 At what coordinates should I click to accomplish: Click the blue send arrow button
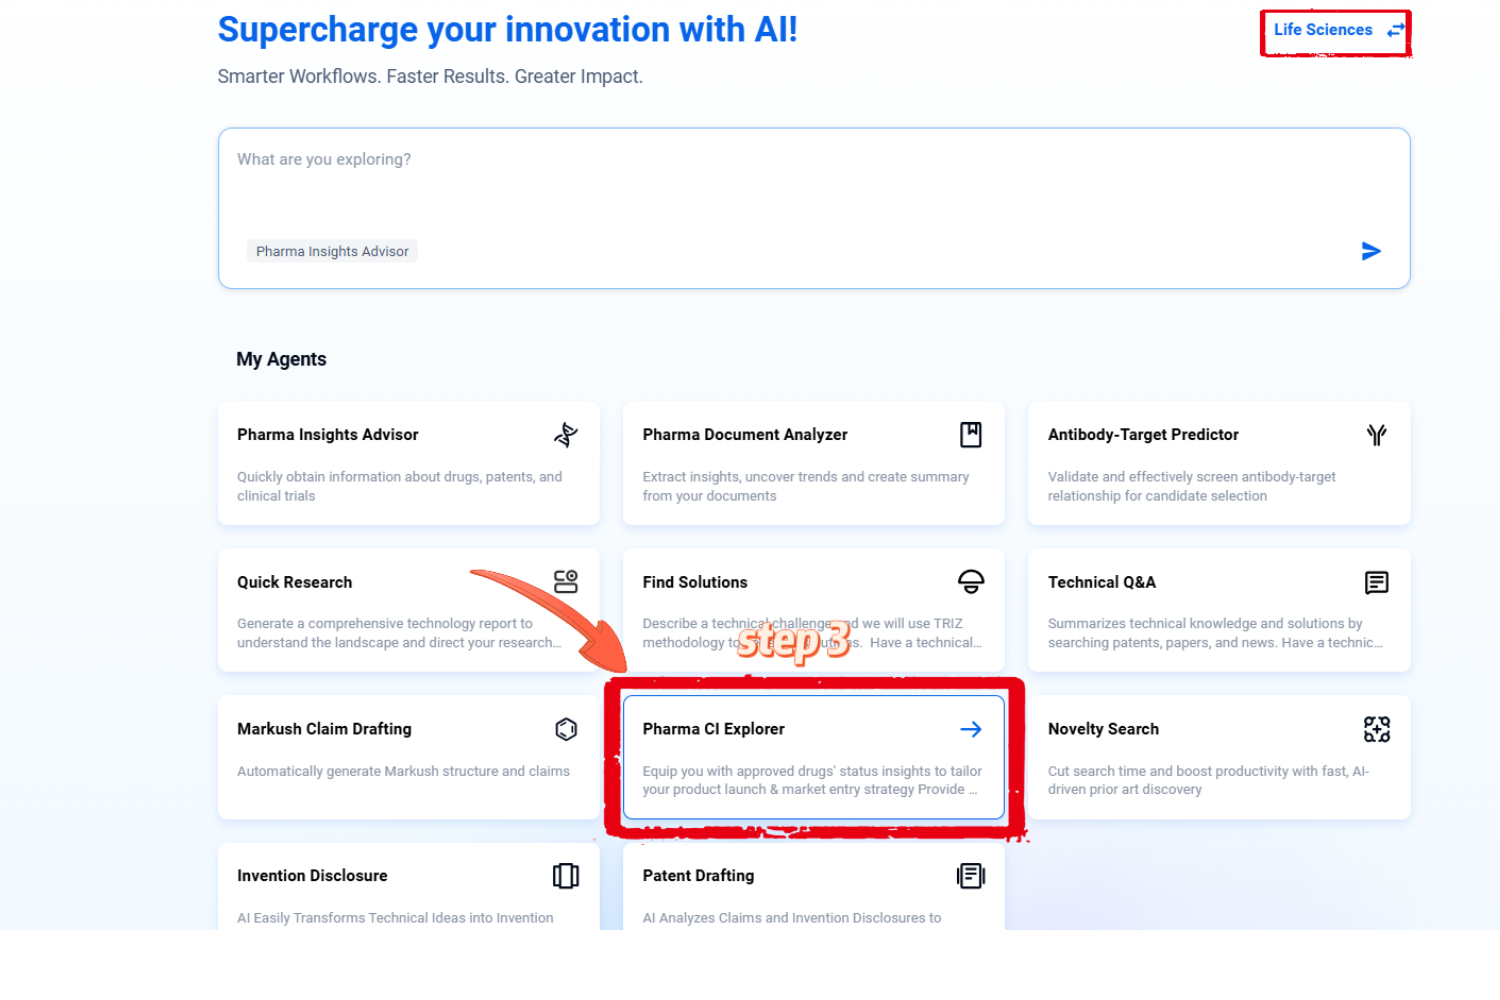(1371, 251)
